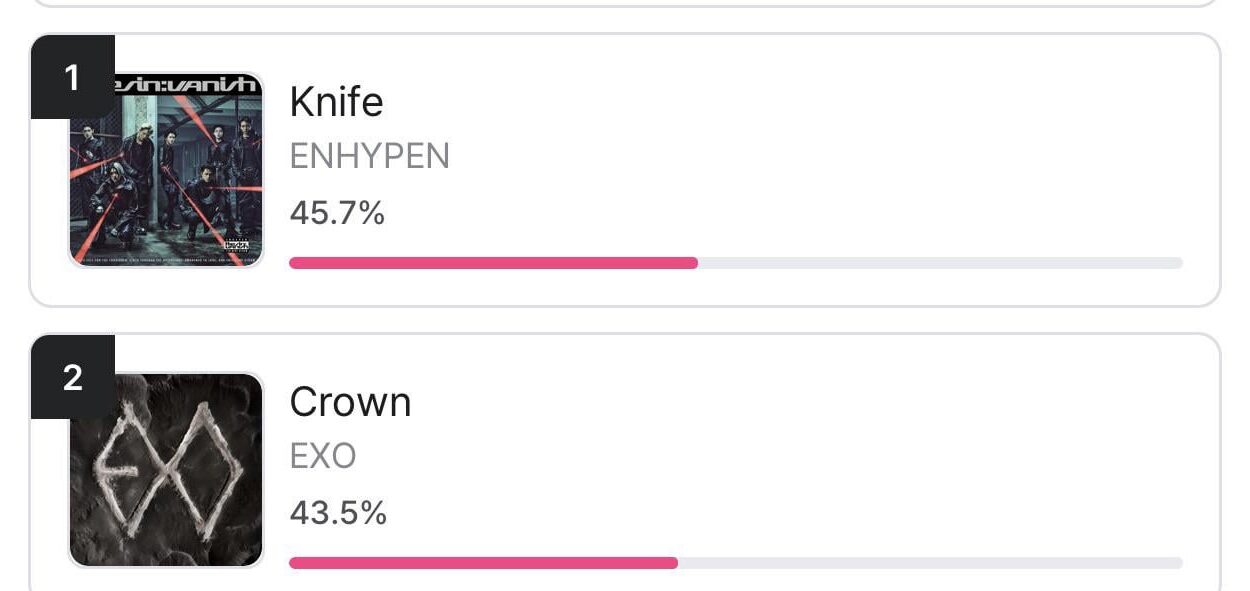Click the EXO artist name
This screenshot has height=591, width=1250.
click(322, 456)
